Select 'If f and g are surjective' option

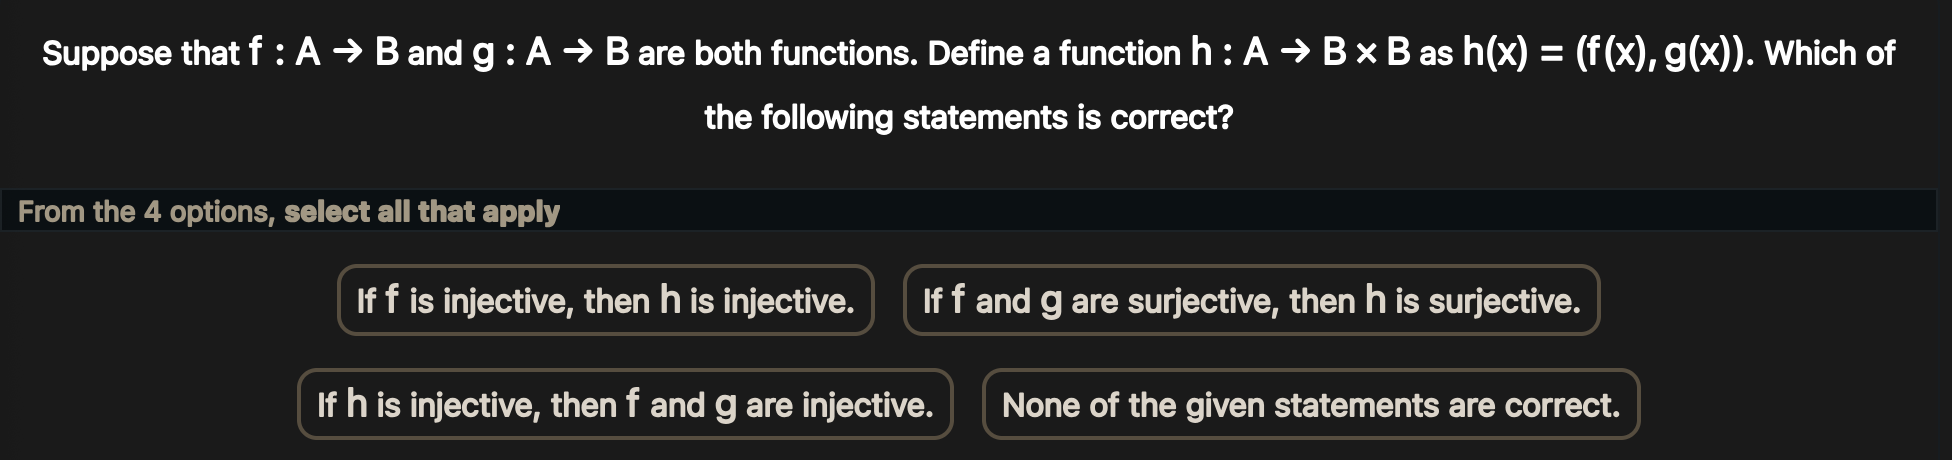click(1251, 301)
